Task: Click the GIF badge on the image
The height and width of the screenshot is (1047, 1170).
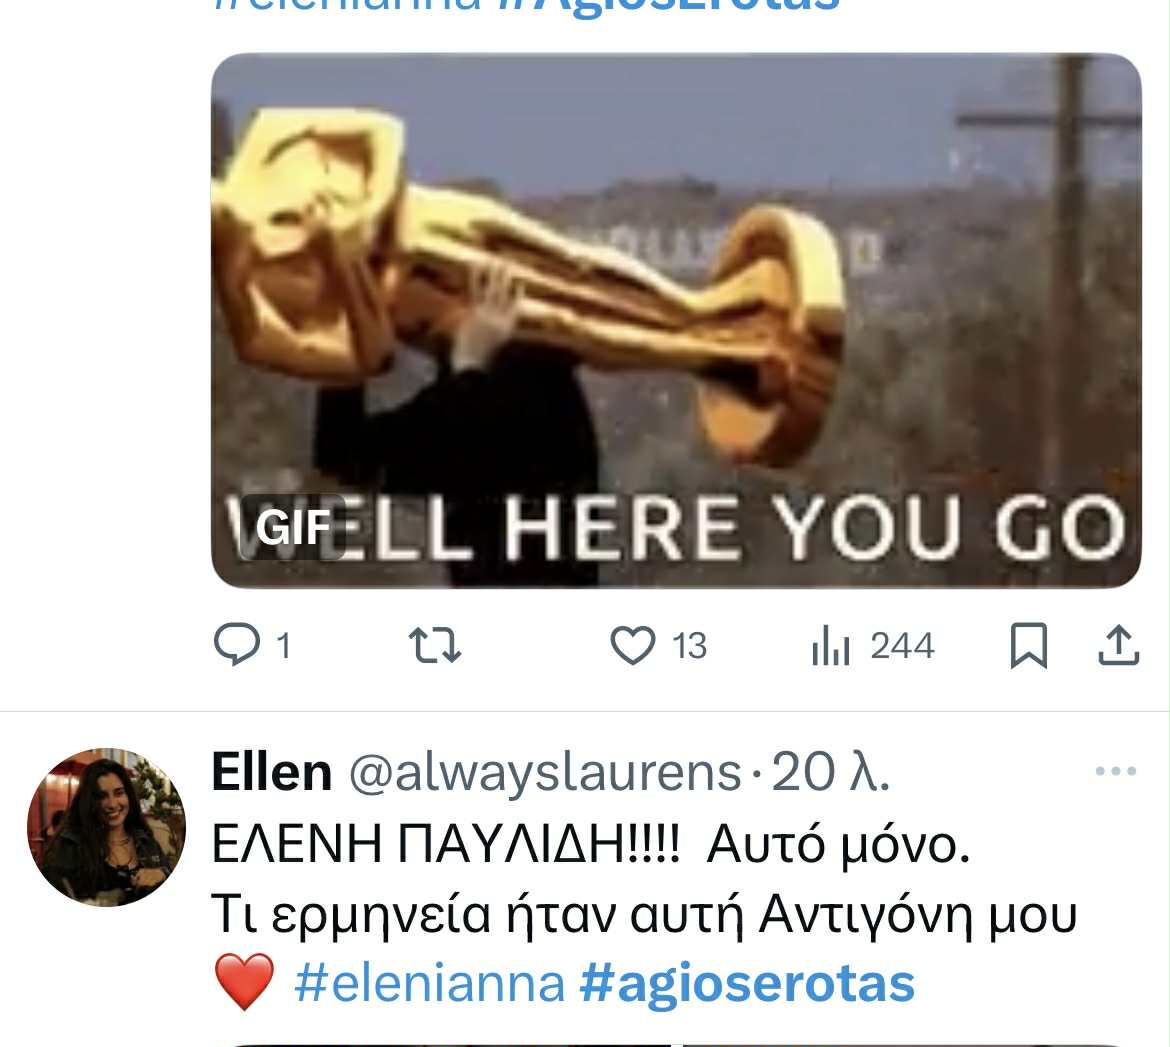Action: pos(293,527)
